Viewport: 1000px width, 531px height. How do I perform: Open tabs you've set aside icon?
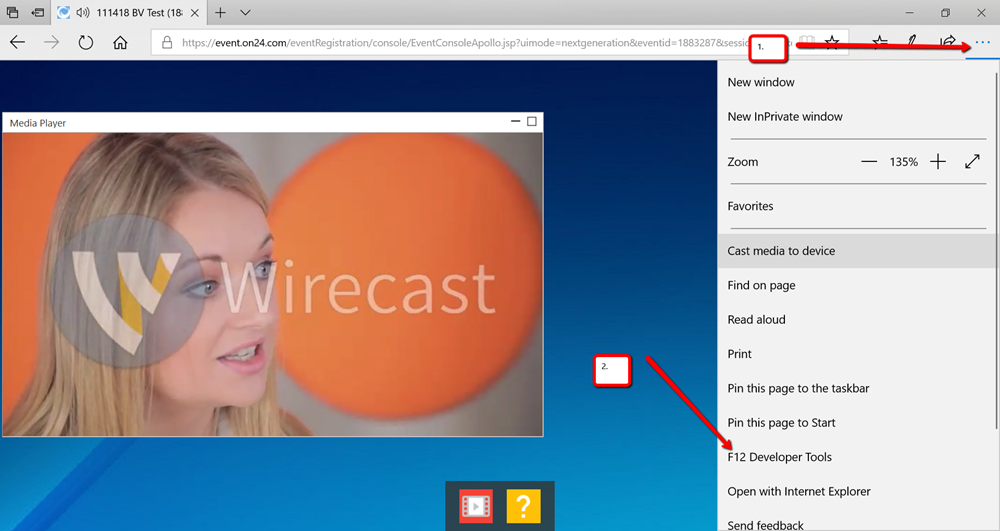click(13, 13)
